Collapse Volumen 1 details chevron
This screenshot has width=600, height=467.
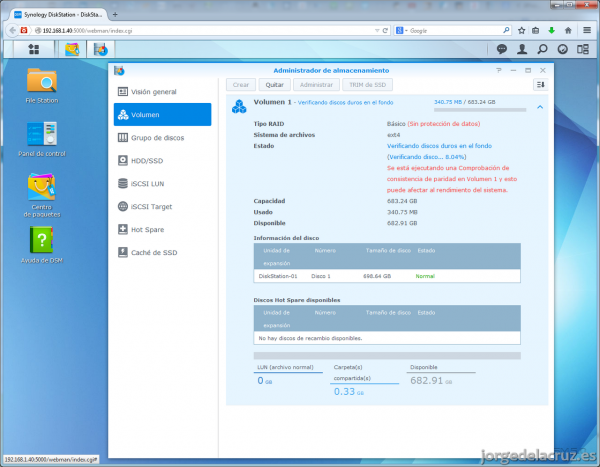click(x=540, y=107)
